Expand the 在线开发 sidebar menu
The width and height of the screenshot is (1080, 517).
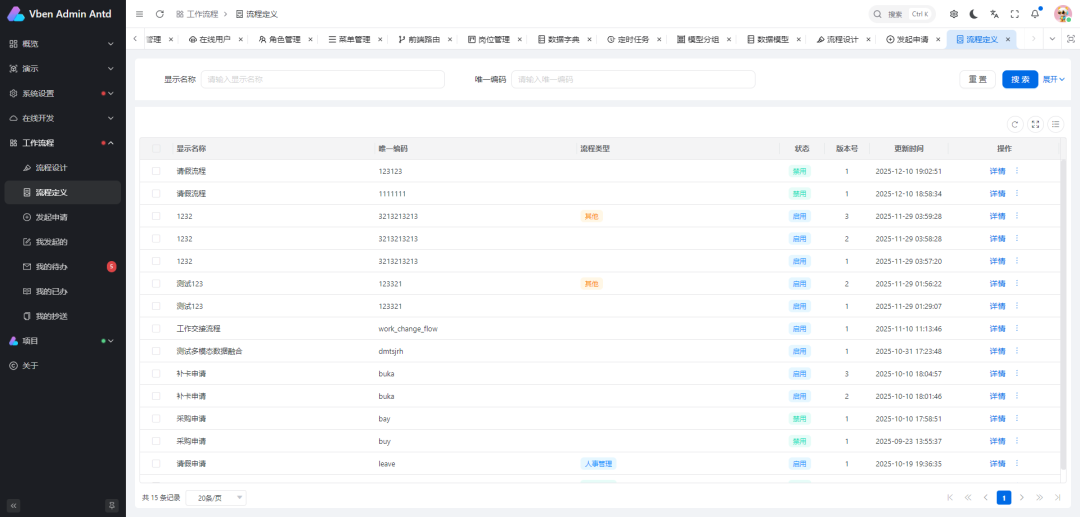62,118
